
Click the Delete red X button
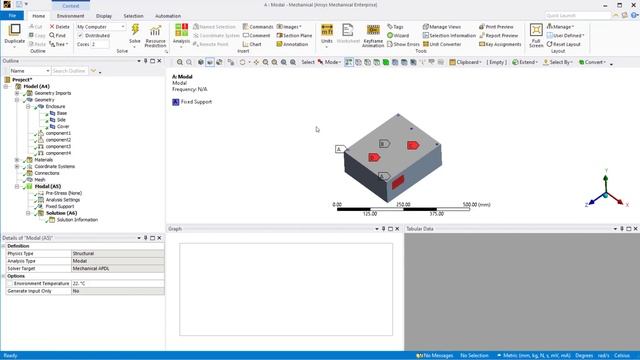coord(59,27)
